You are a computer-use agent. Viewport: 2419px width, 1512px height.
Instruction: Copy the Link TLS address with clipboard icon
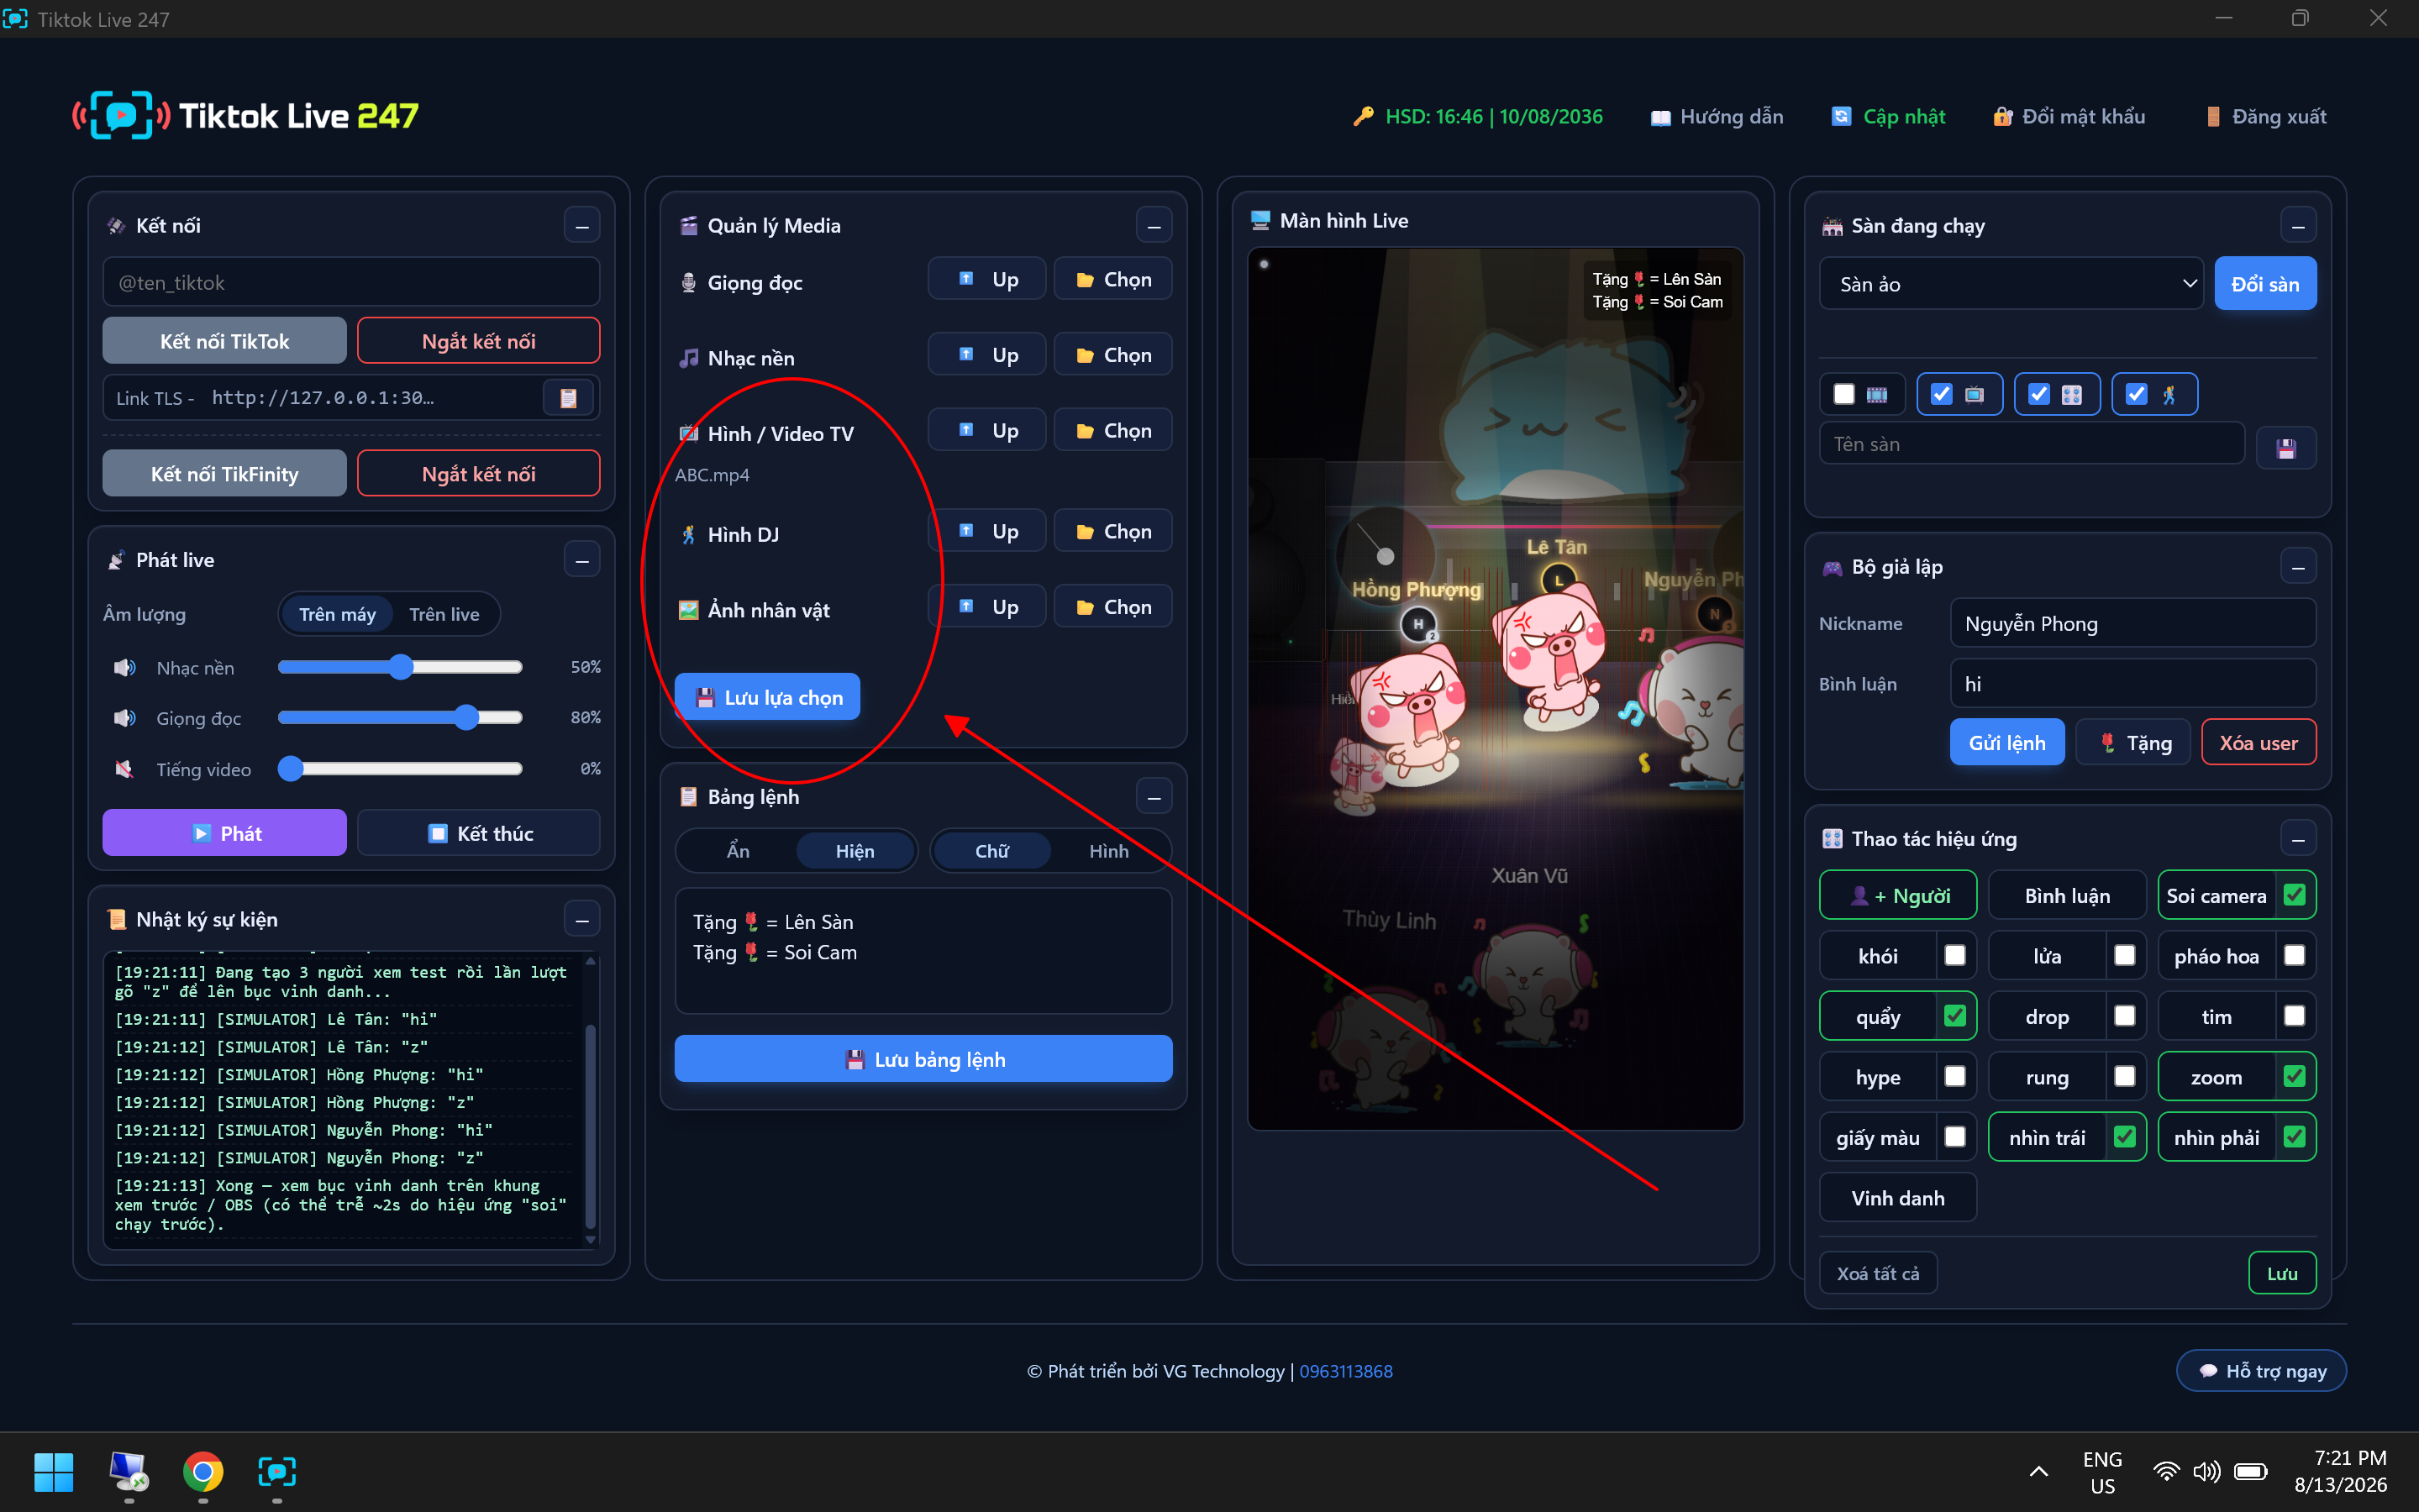[x=568, y=398]
